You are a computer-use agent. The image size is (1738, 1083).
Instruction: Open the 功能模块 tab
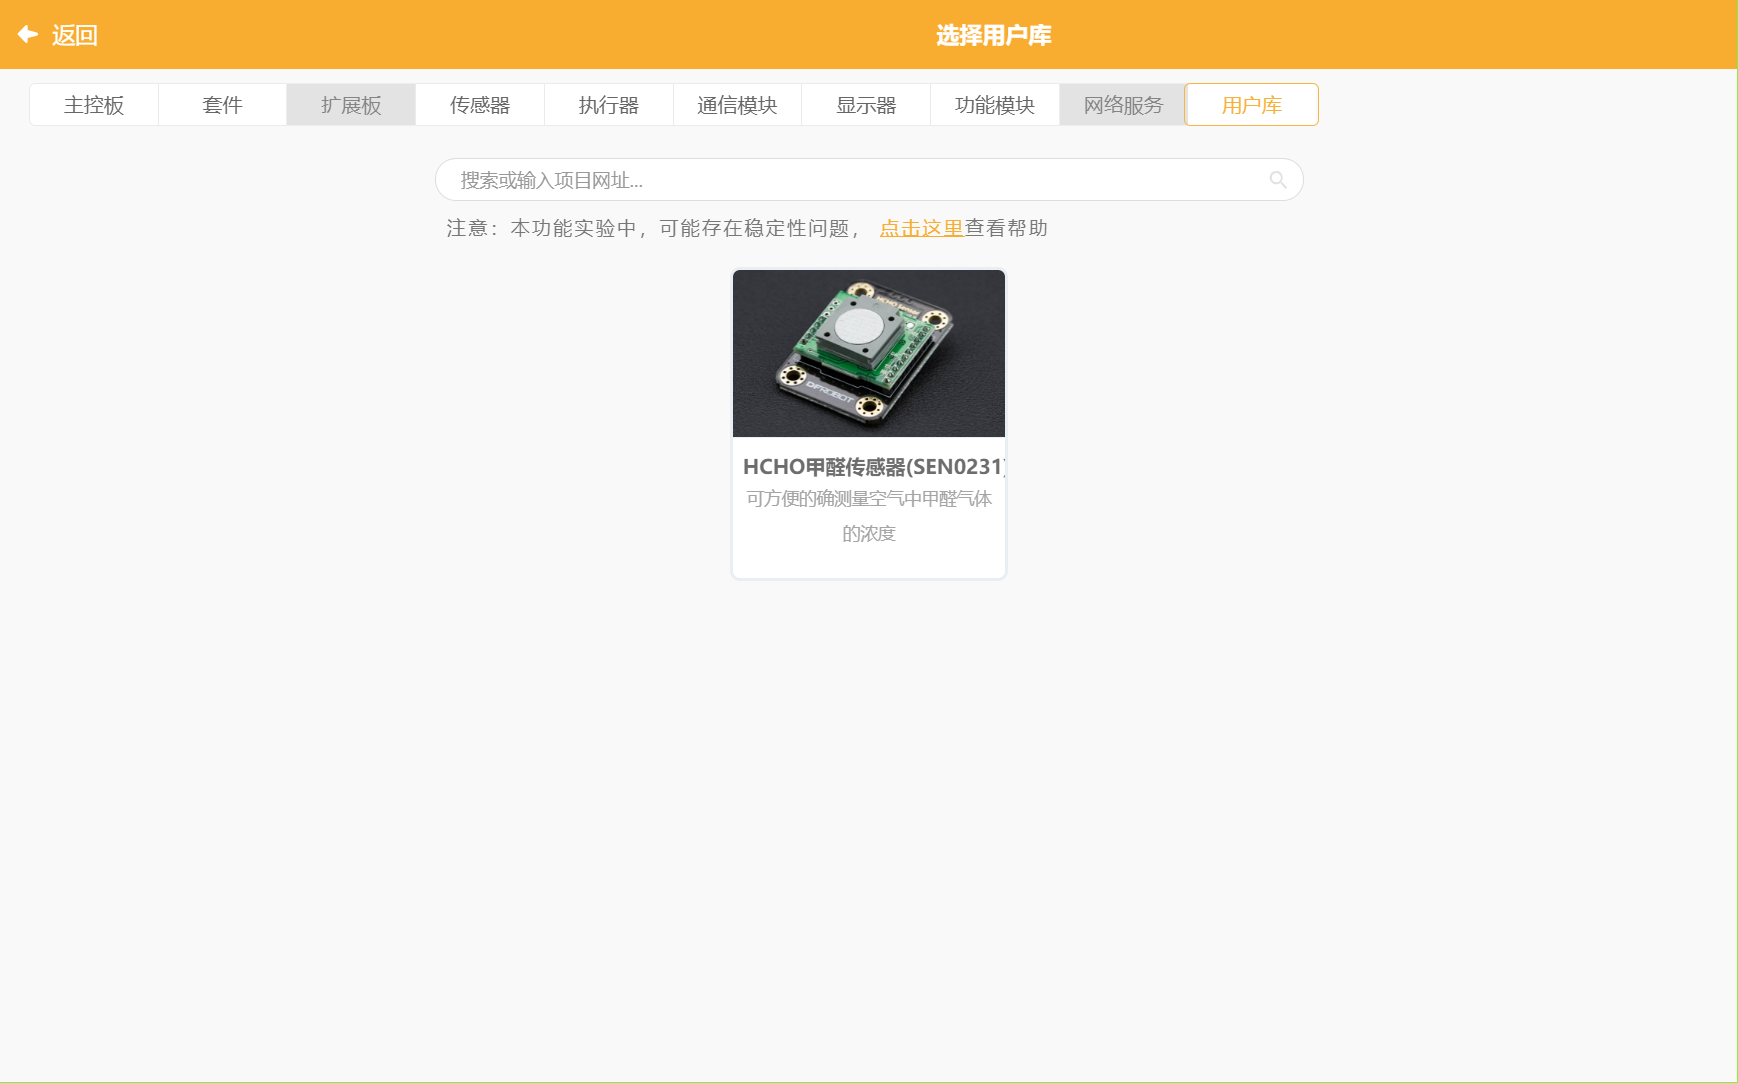pos(995,105)
